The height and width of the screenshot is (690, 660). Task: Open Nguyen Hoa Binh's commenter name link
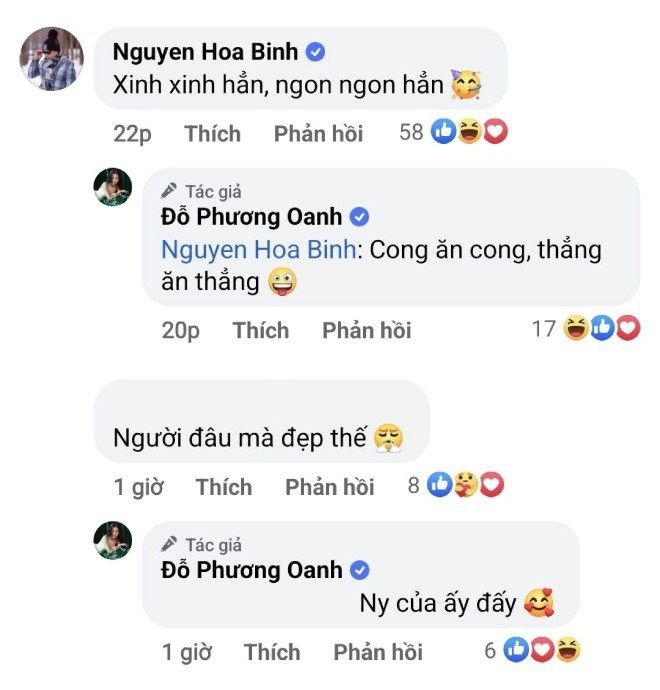(204, 53)
